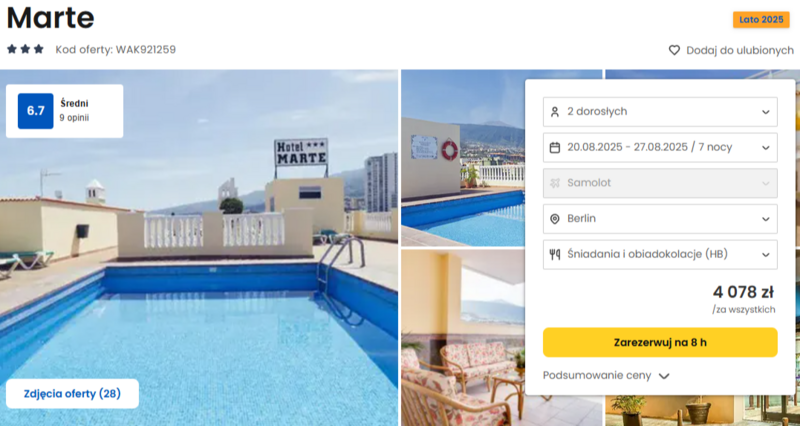Click the fork and knife meal icon

[555, 255]
